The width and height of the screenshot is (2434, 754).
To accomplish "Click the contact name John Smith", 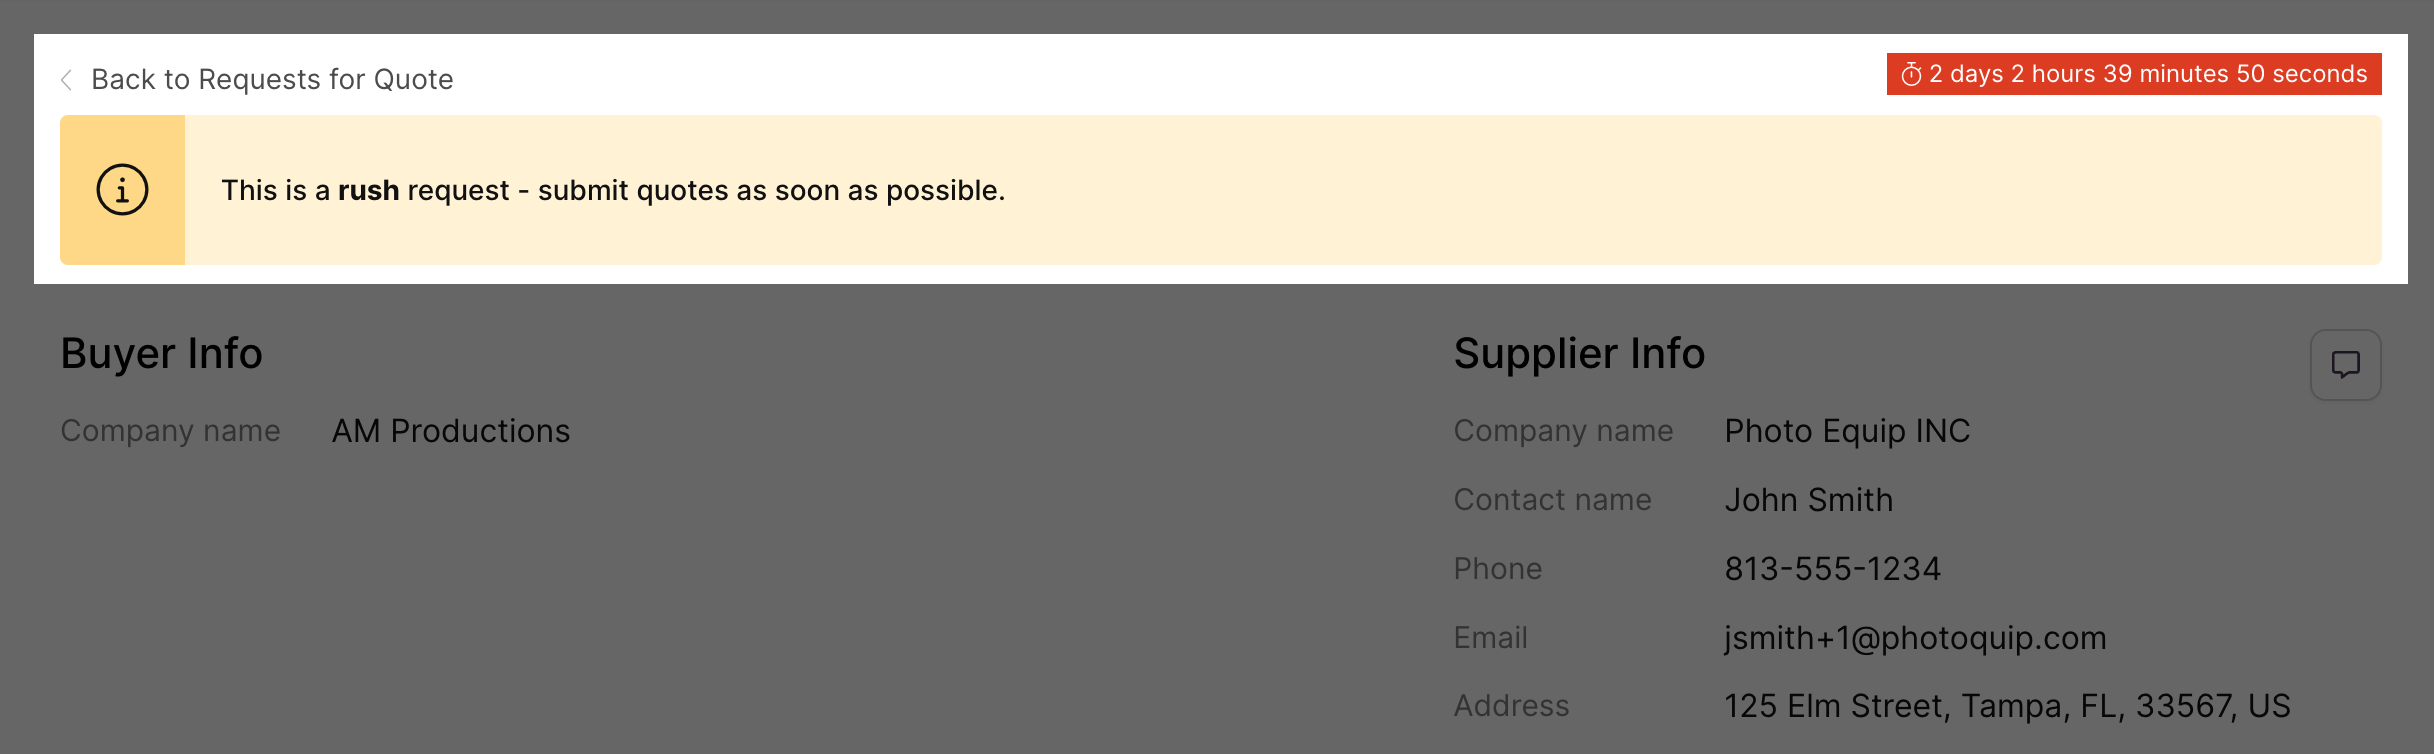I will click(x=1808, y=500).
